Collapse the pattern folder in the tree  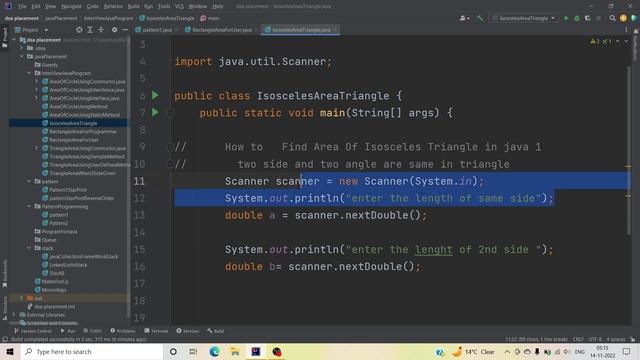pos(30,181)
